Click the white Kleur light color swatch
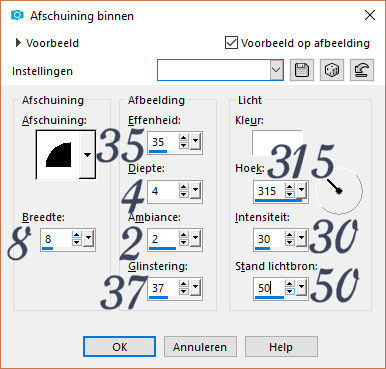 (x=277, y=143)
